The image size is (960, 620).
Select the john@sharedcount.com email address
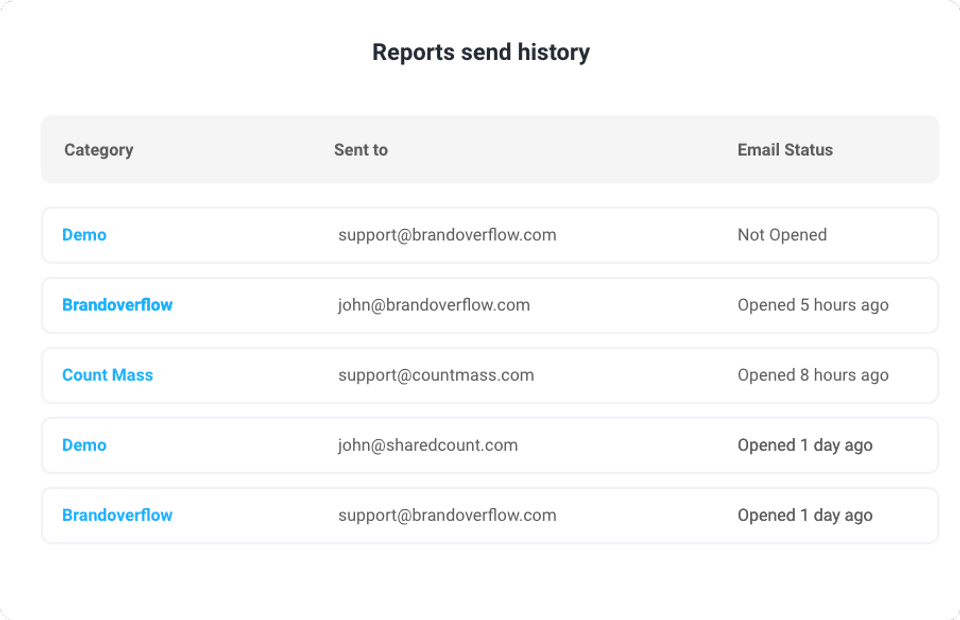(428, 445)
